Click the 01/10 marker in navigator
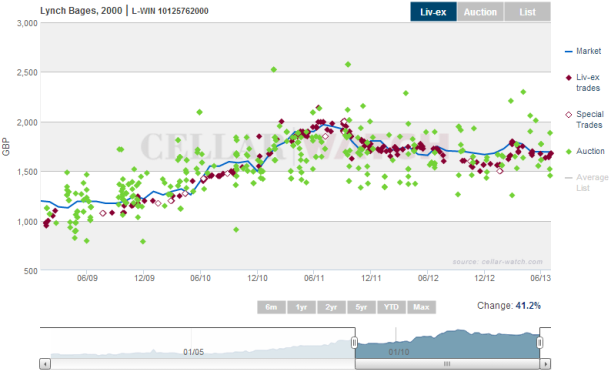This screenshot has width=611, height=375. pos(399,352)
